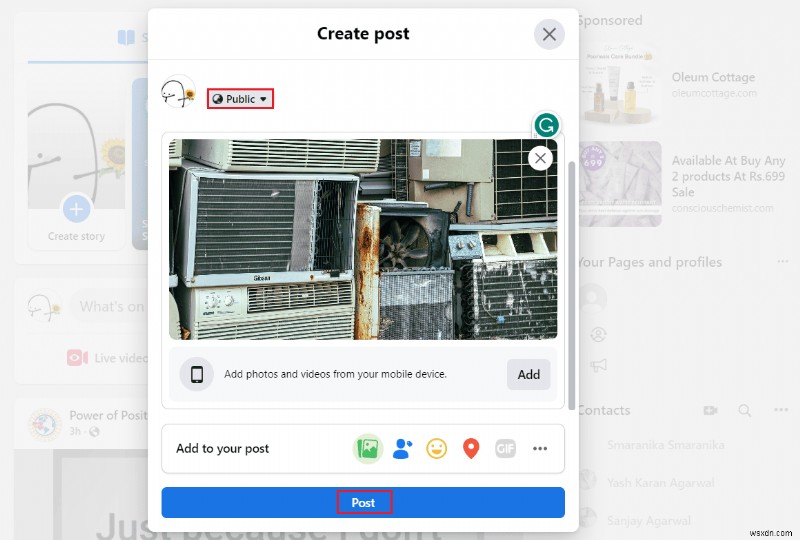Click the dialog's vertical scrollbar

[571, 285]
